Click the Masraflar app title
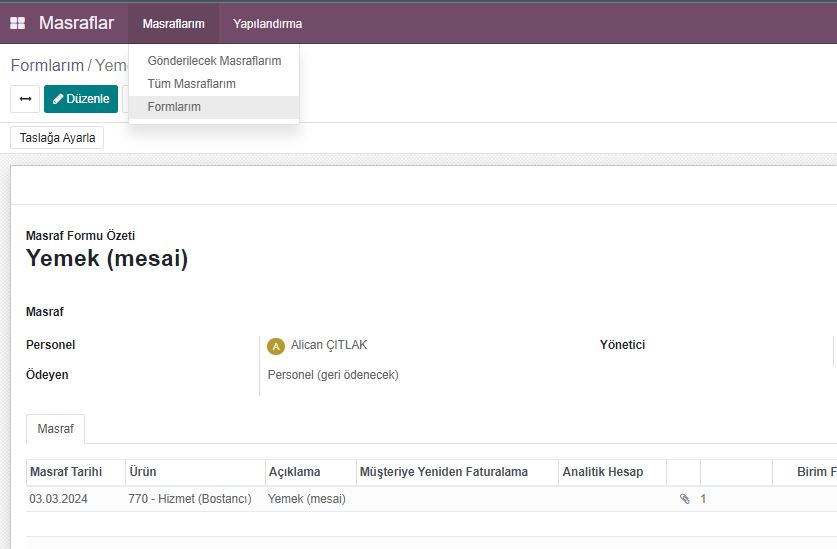The width and height of the screenshot is (837, 549). pos(76,23)
